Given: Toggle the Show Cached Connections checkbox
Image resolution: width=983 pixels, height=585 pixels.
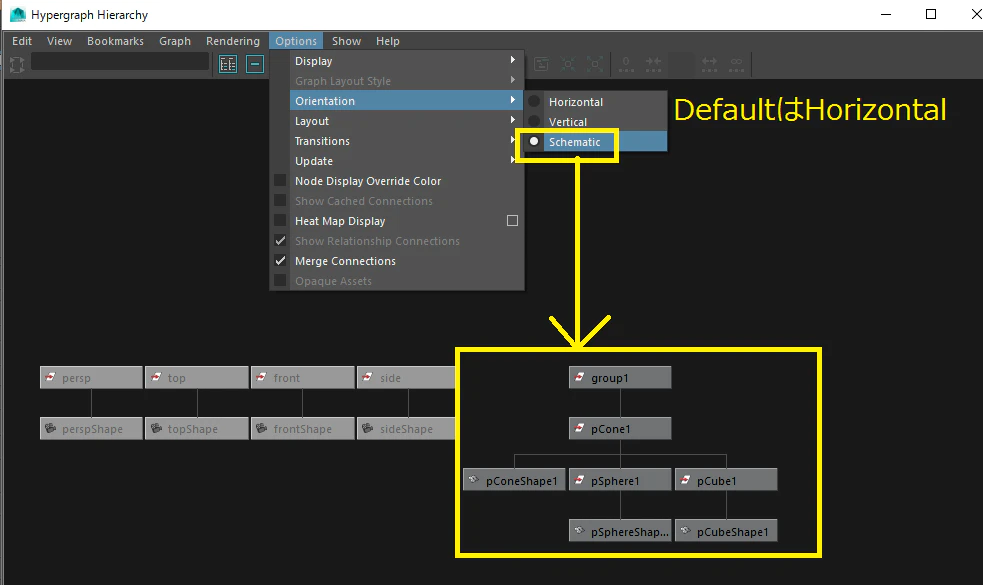Looking at the screenshot, I should pyautogui.click(x=280, y=201).
